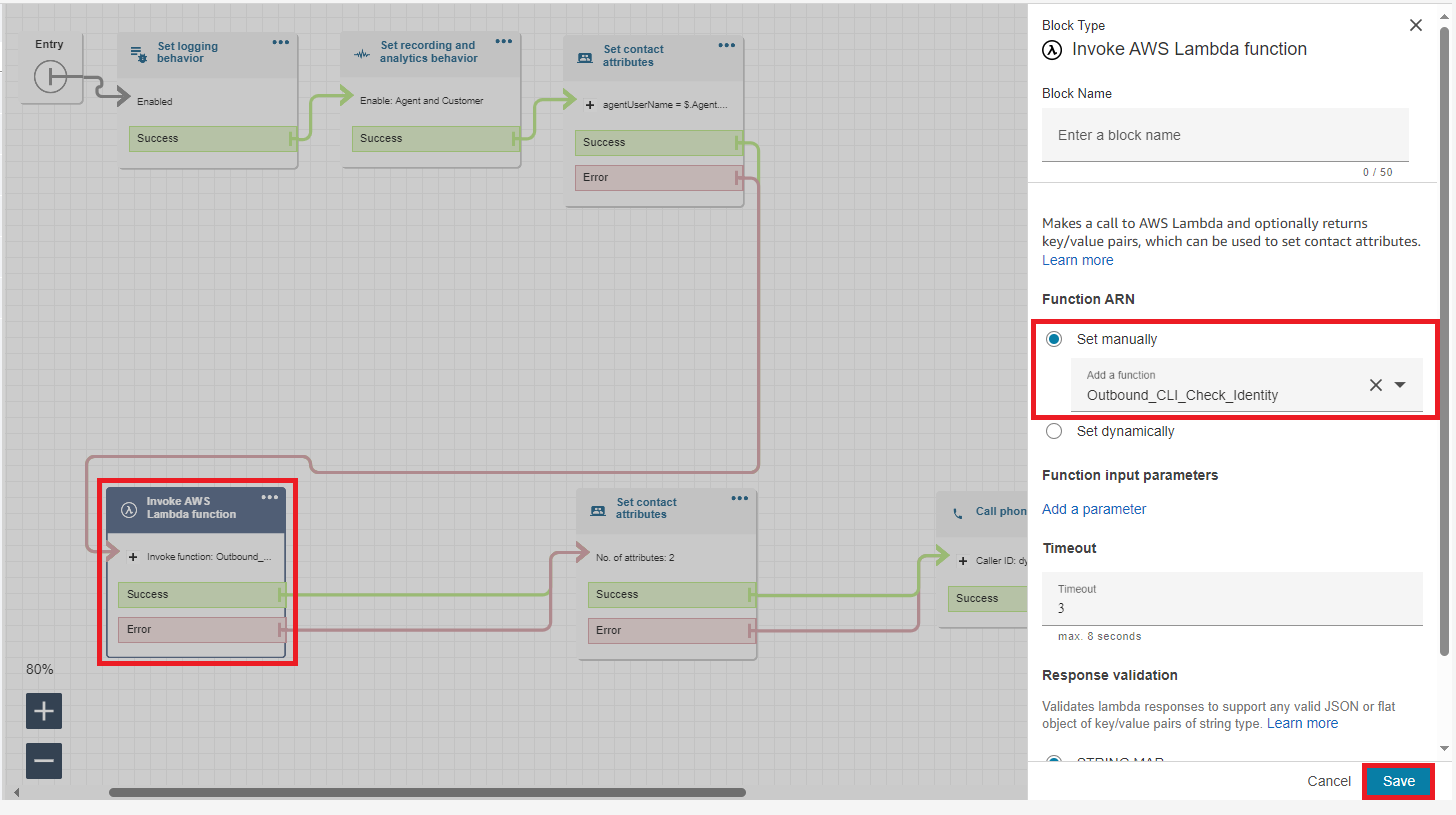Screen dimensions: 1456x815
Task: Click Success branch of Set logging behavior
Action: click(x=211, y=138)
